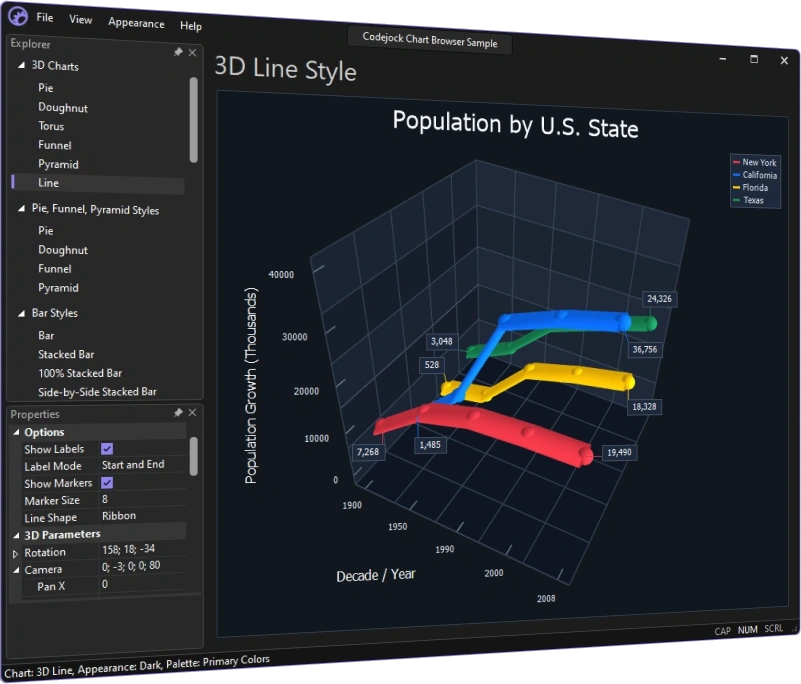Screen dimensions: 801x684
Task: Click the Florida legend color marker
Action: point(736,187)
